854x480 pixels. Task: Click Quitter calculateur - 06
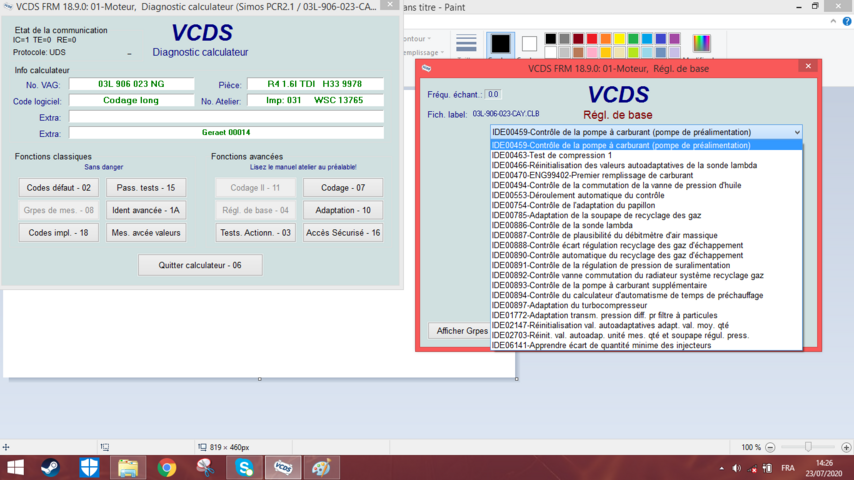tap(200, 265)
